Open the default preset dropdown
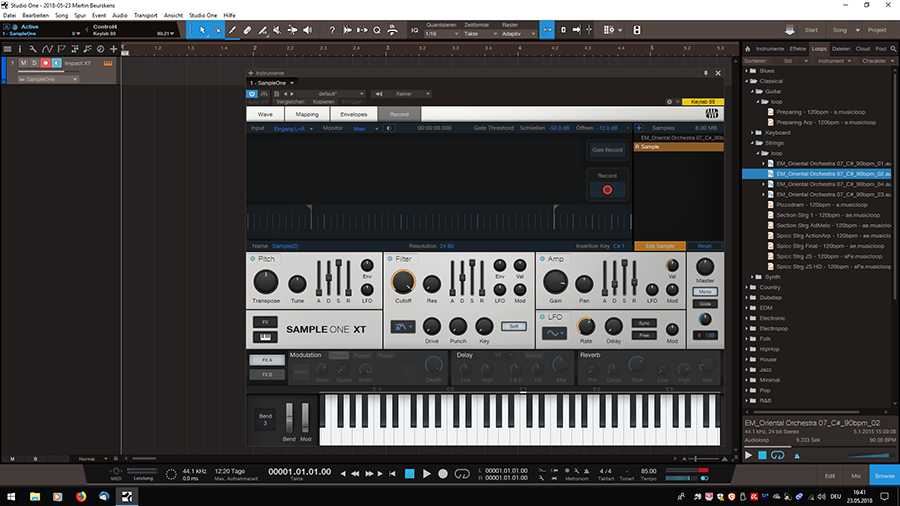 tap(331, 94)
